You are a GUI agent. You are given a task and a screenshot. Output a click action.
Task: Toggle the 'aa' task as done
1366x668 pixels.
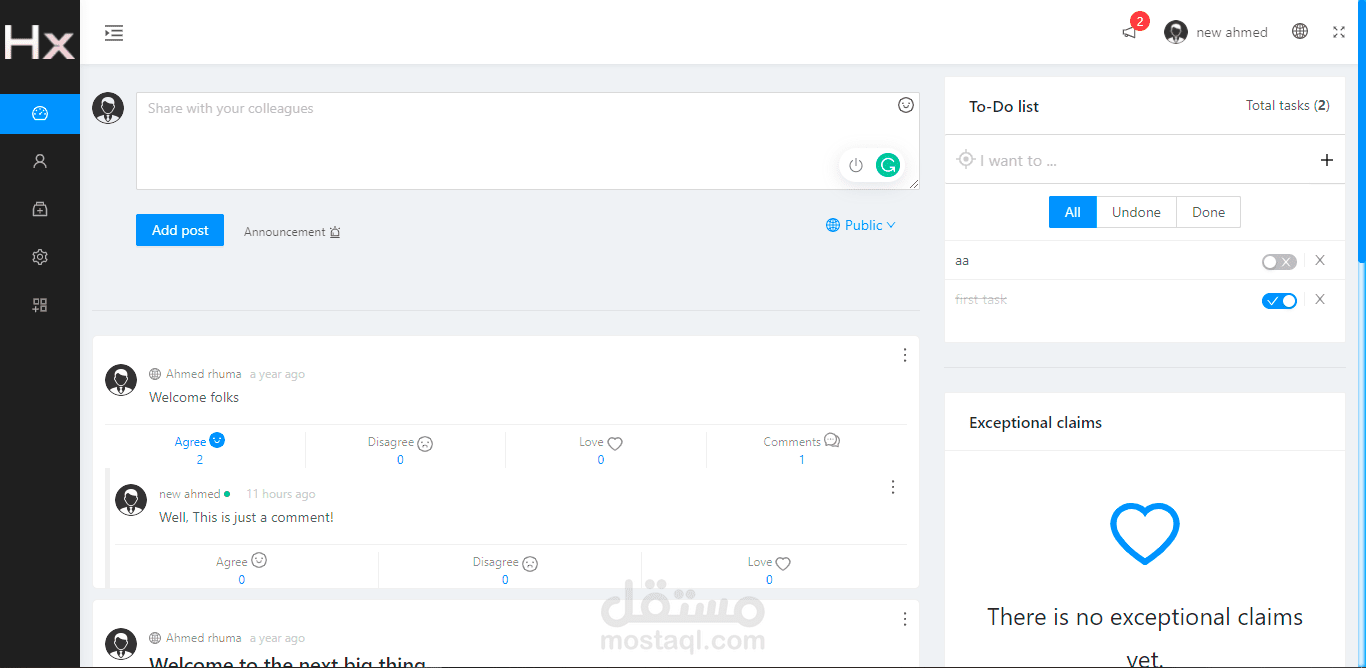click(1279, 261)
